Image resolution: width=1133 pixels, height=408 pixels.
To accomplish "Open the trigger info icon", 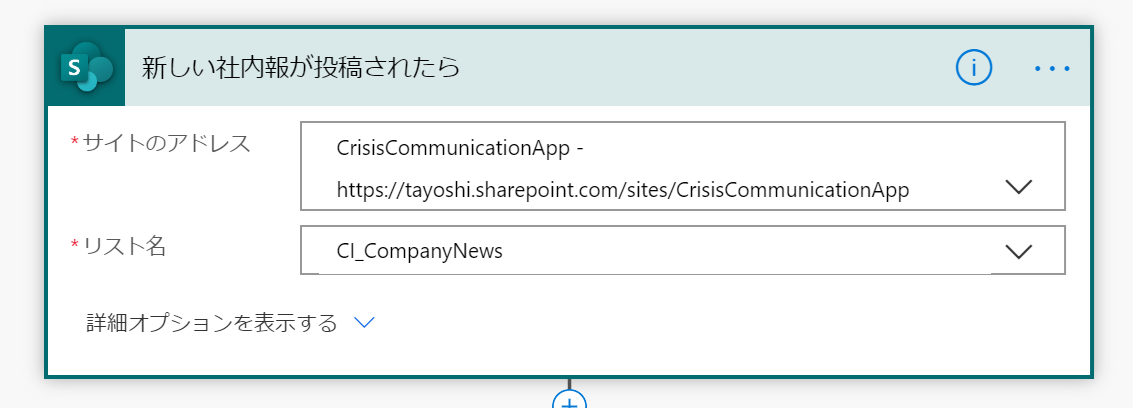I will tap(973, 68).
